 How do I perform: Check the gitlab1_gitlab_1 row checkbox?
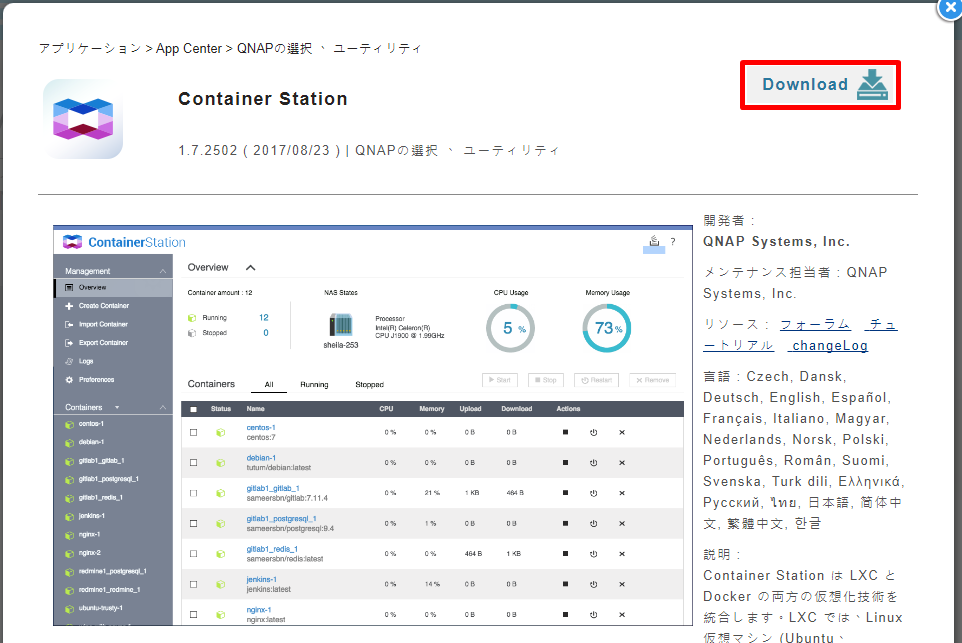(194, 493)
